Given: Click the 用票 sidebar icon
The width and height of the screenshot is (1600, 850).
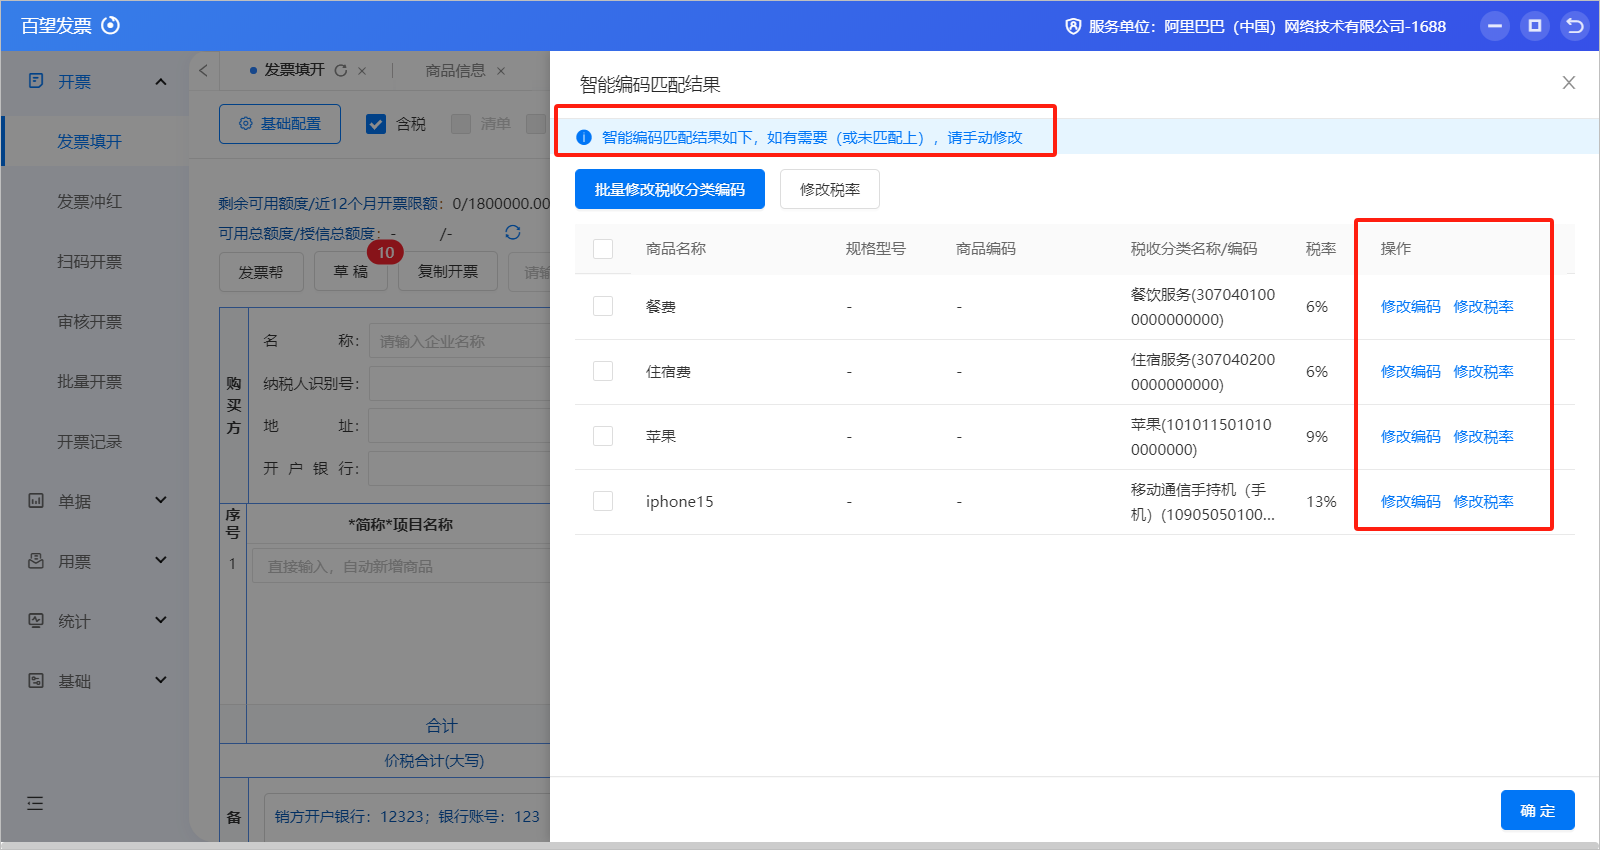Looking at the screenshot, I should tap(36, 561).
